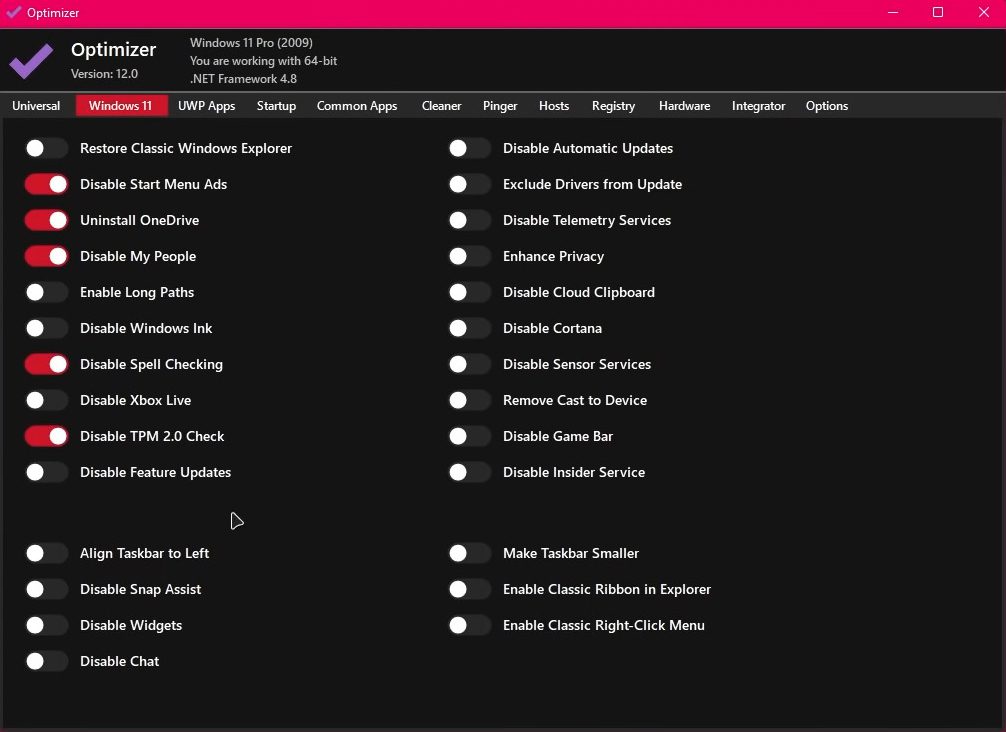Toggle Disable Snap Assist switch
This screenshot has height=732, width=1006.
46,589
